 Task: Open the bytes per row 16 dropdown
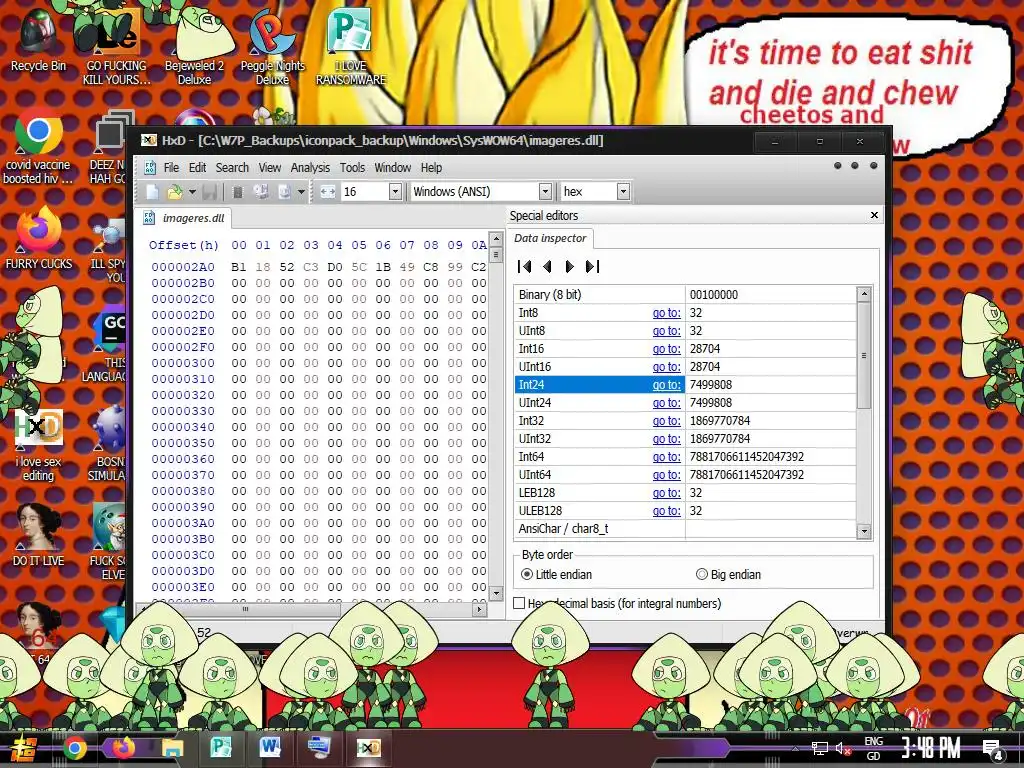(x=395, y=191)
